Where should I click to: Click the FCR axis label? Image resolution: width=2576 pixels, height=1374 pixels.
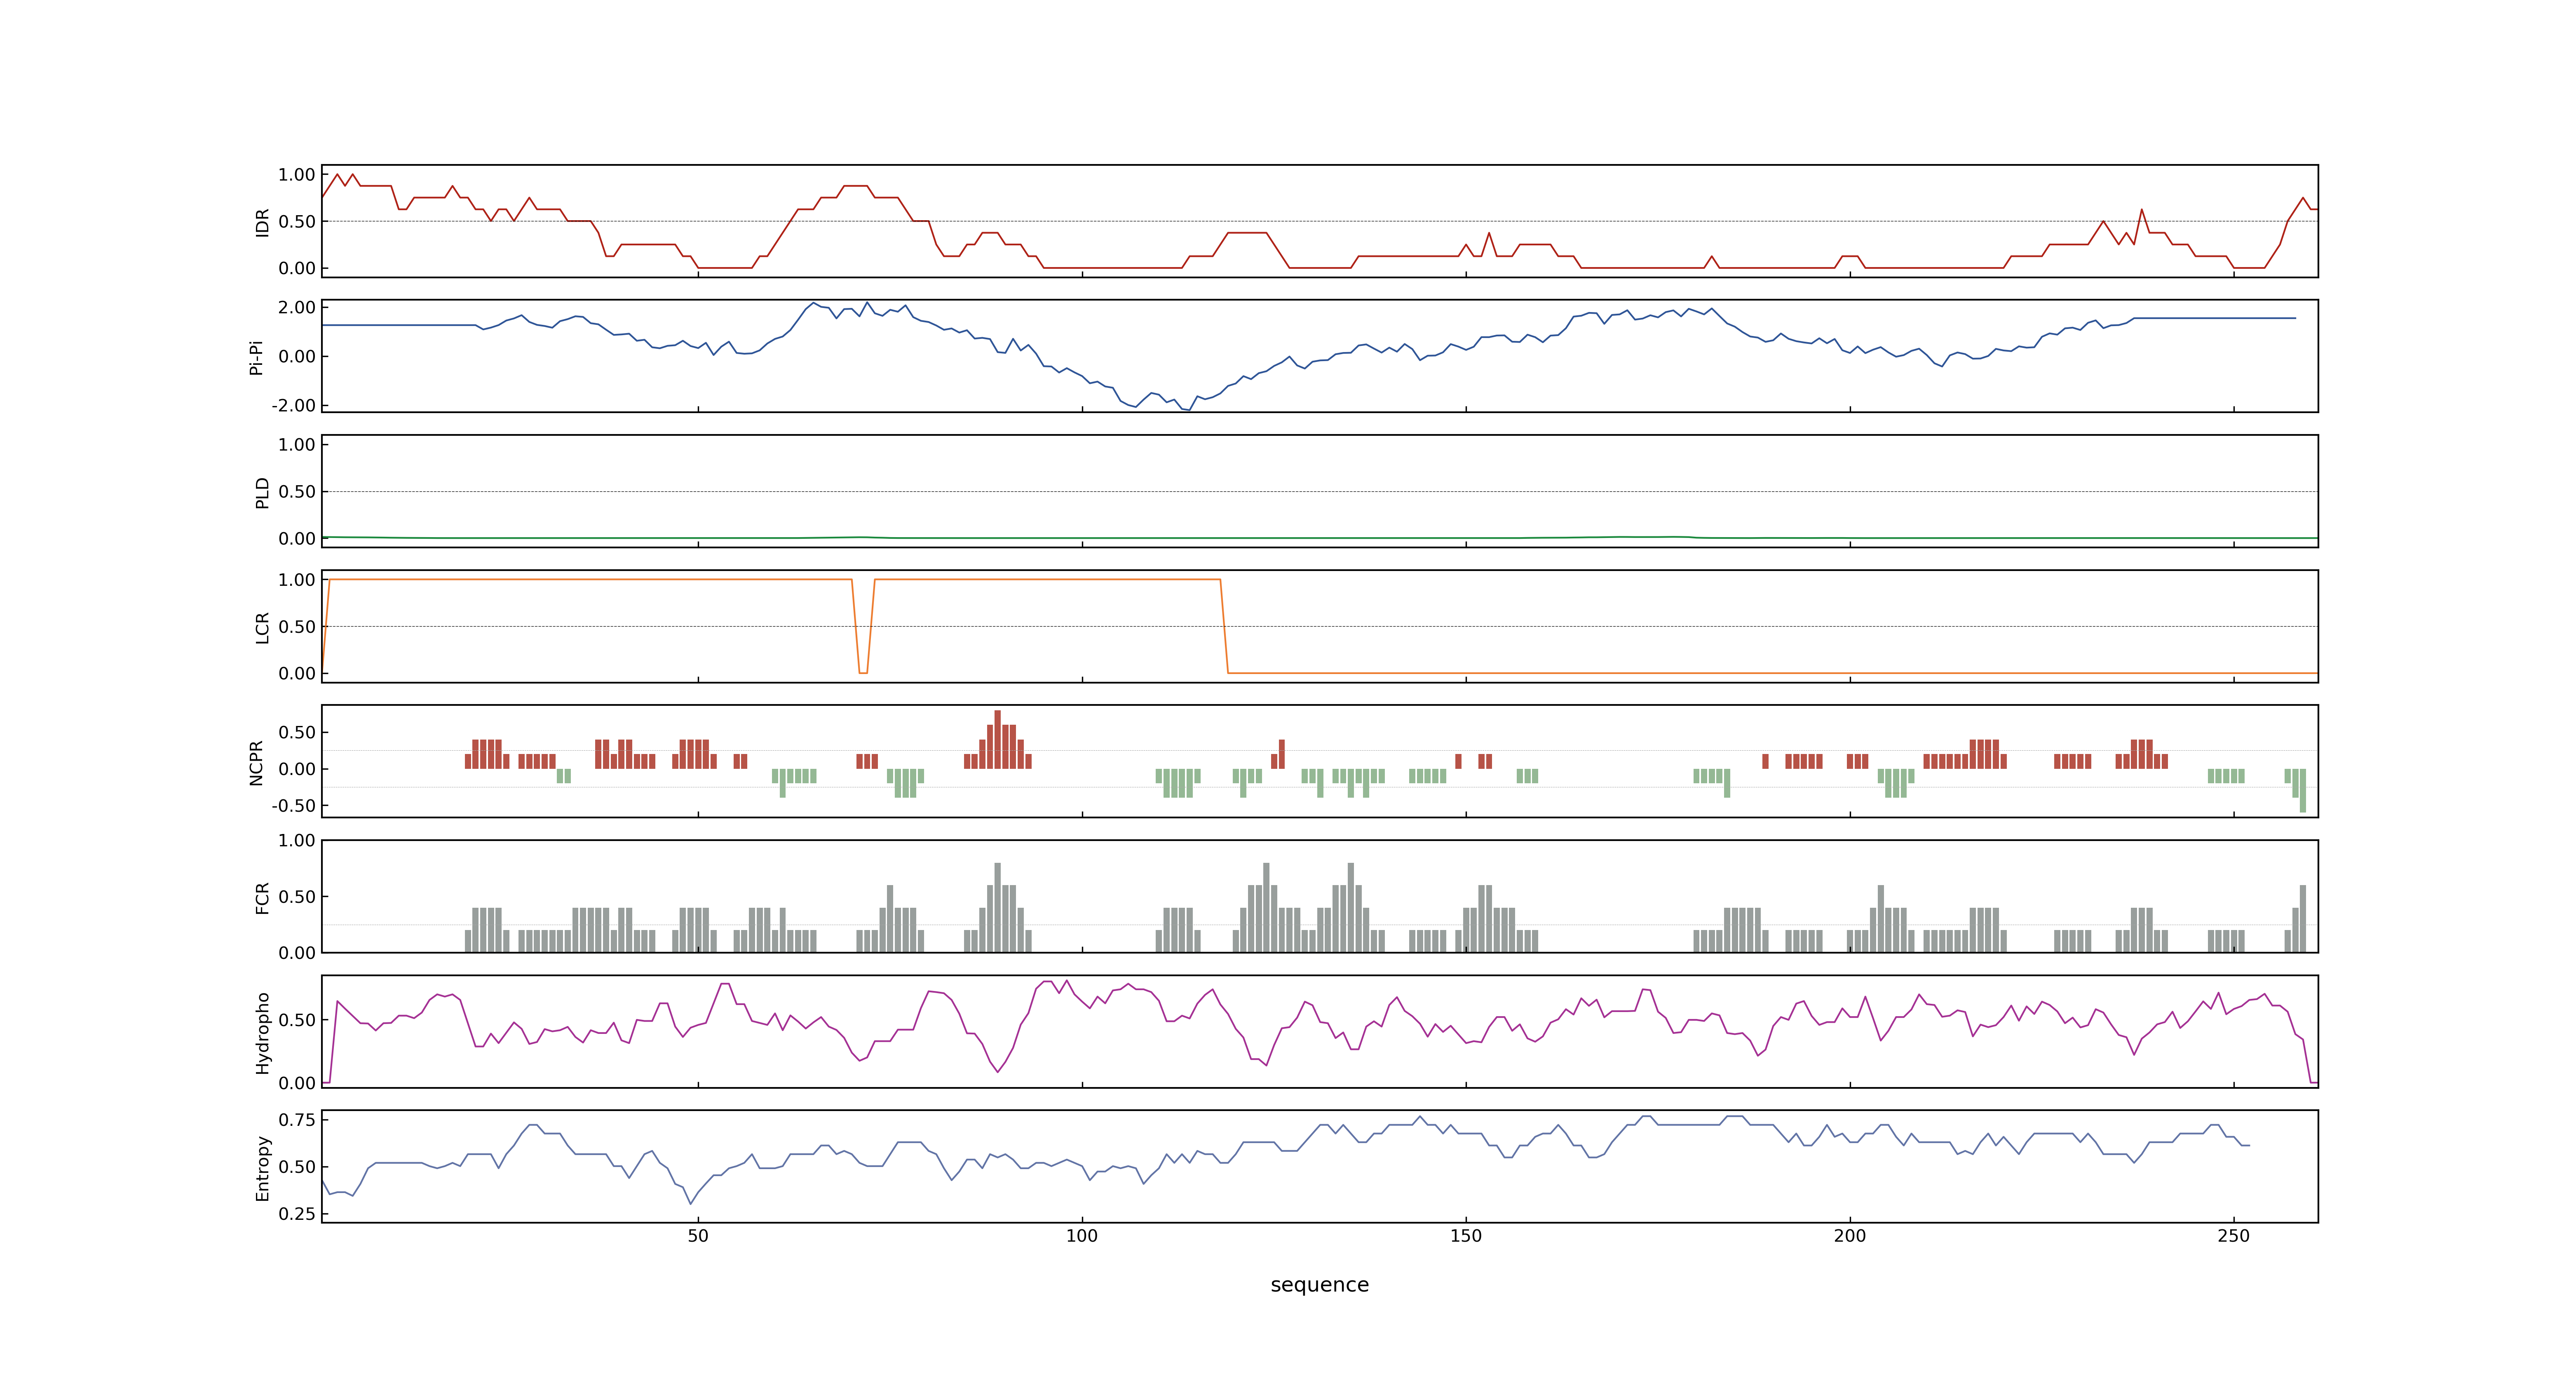[262, 897]
